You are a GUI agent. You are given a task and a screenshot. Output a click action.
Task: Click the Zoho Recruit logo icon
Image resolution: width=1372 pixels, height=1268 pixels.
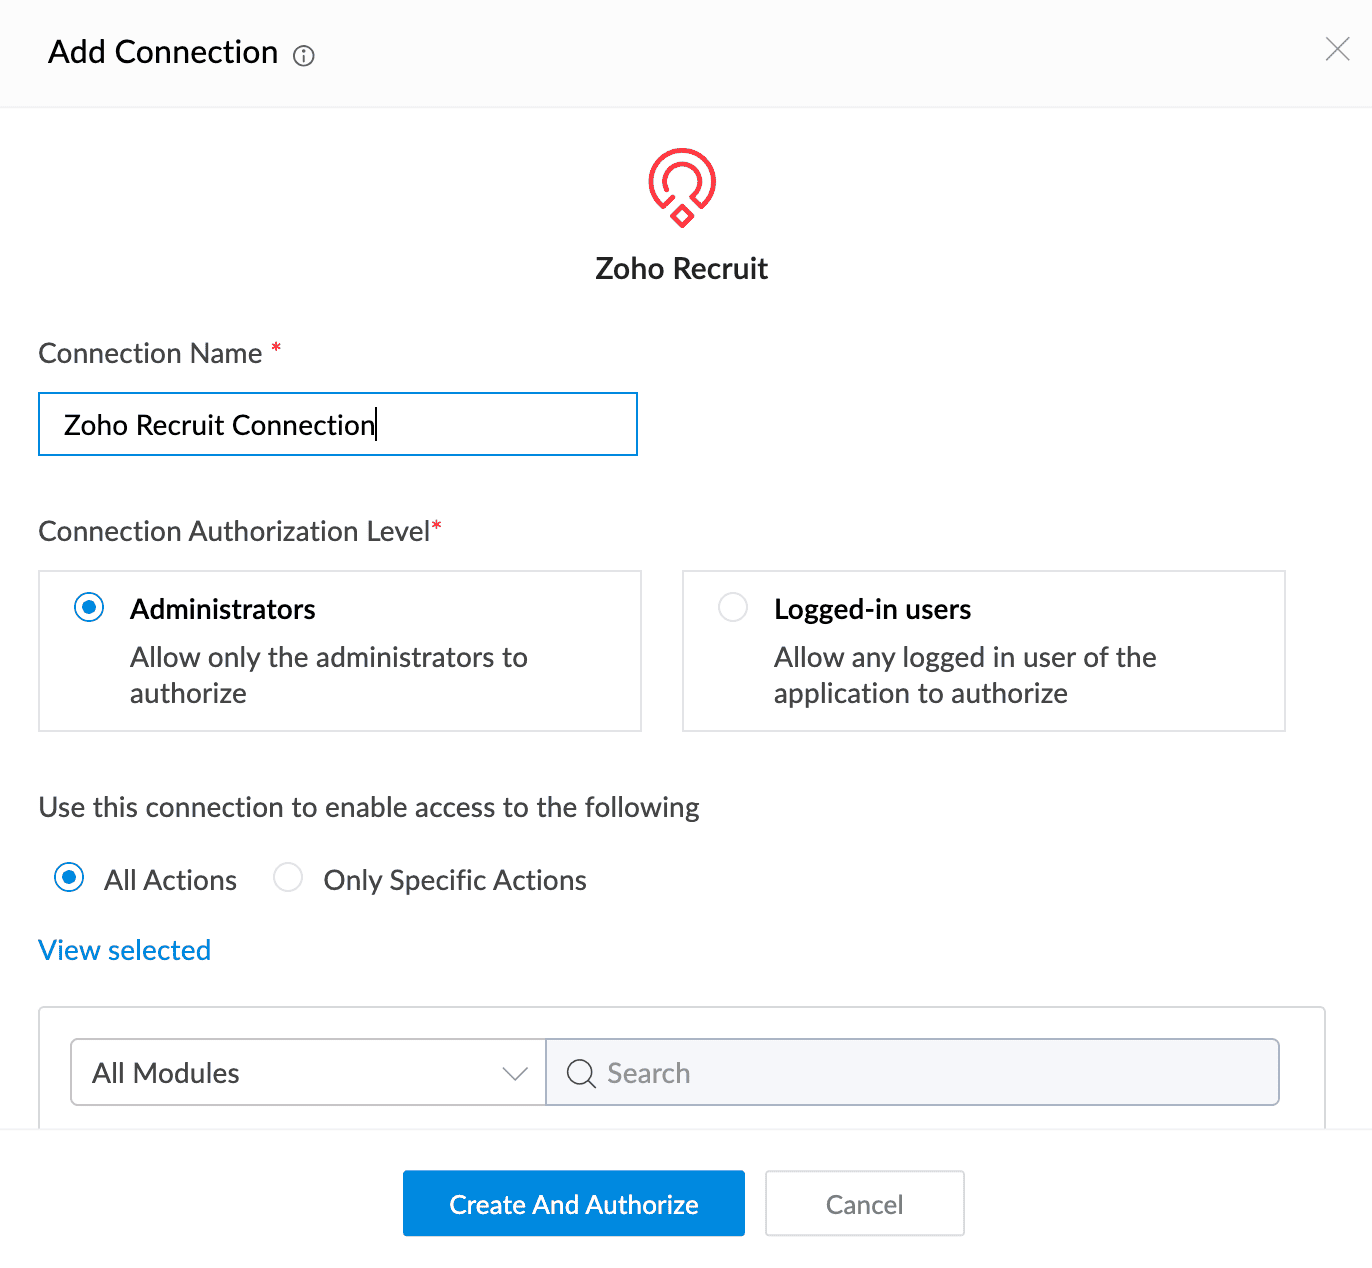(x=682, y=188)
